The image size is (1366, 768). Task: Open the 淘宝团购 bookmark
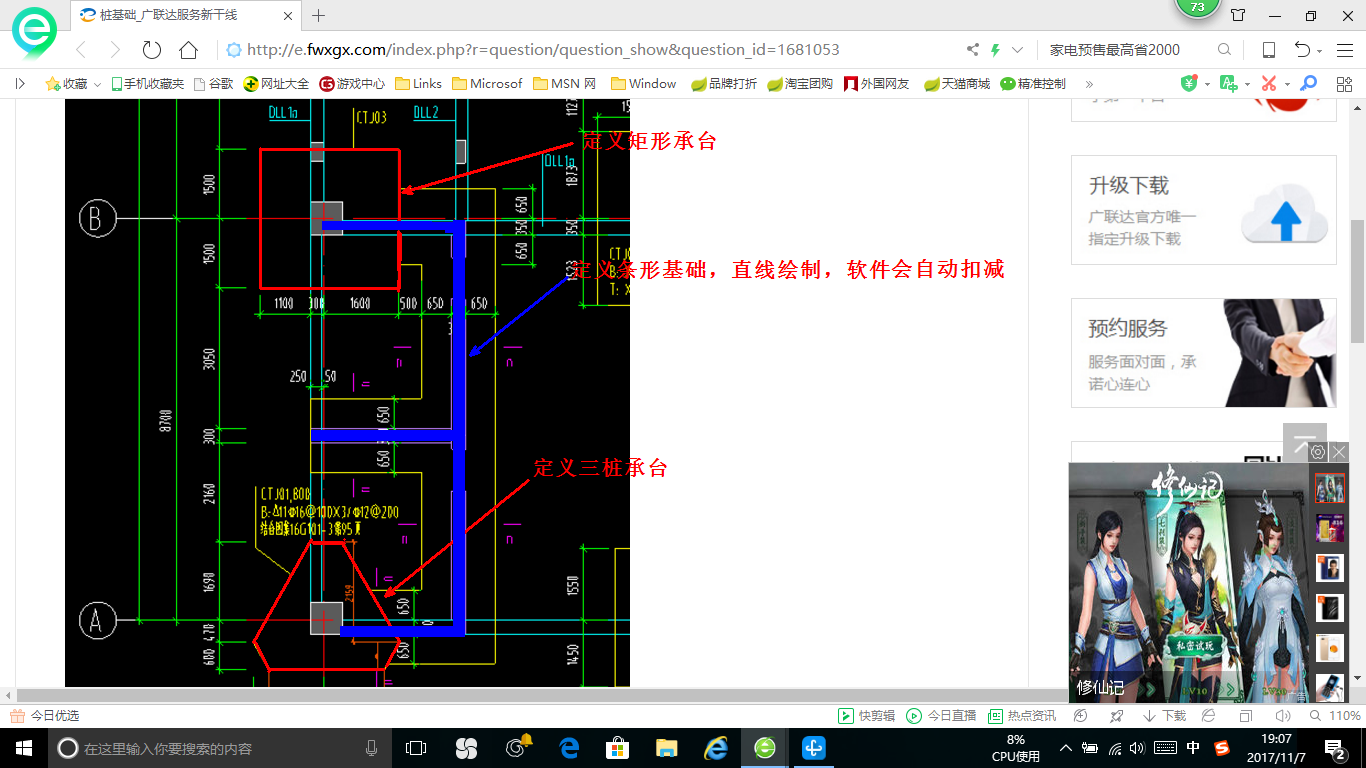click(800, 84)
